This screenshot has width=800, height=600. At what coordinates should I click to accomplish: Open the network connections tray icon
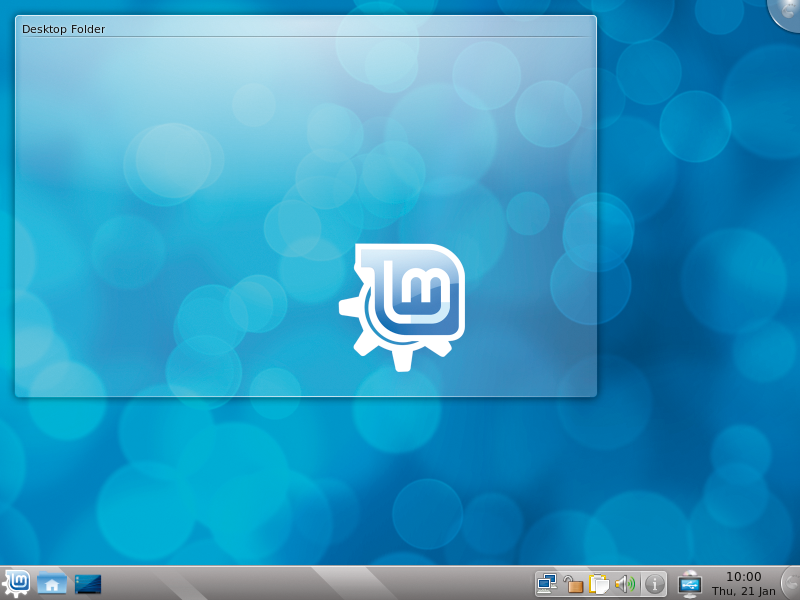coord(547,584)
